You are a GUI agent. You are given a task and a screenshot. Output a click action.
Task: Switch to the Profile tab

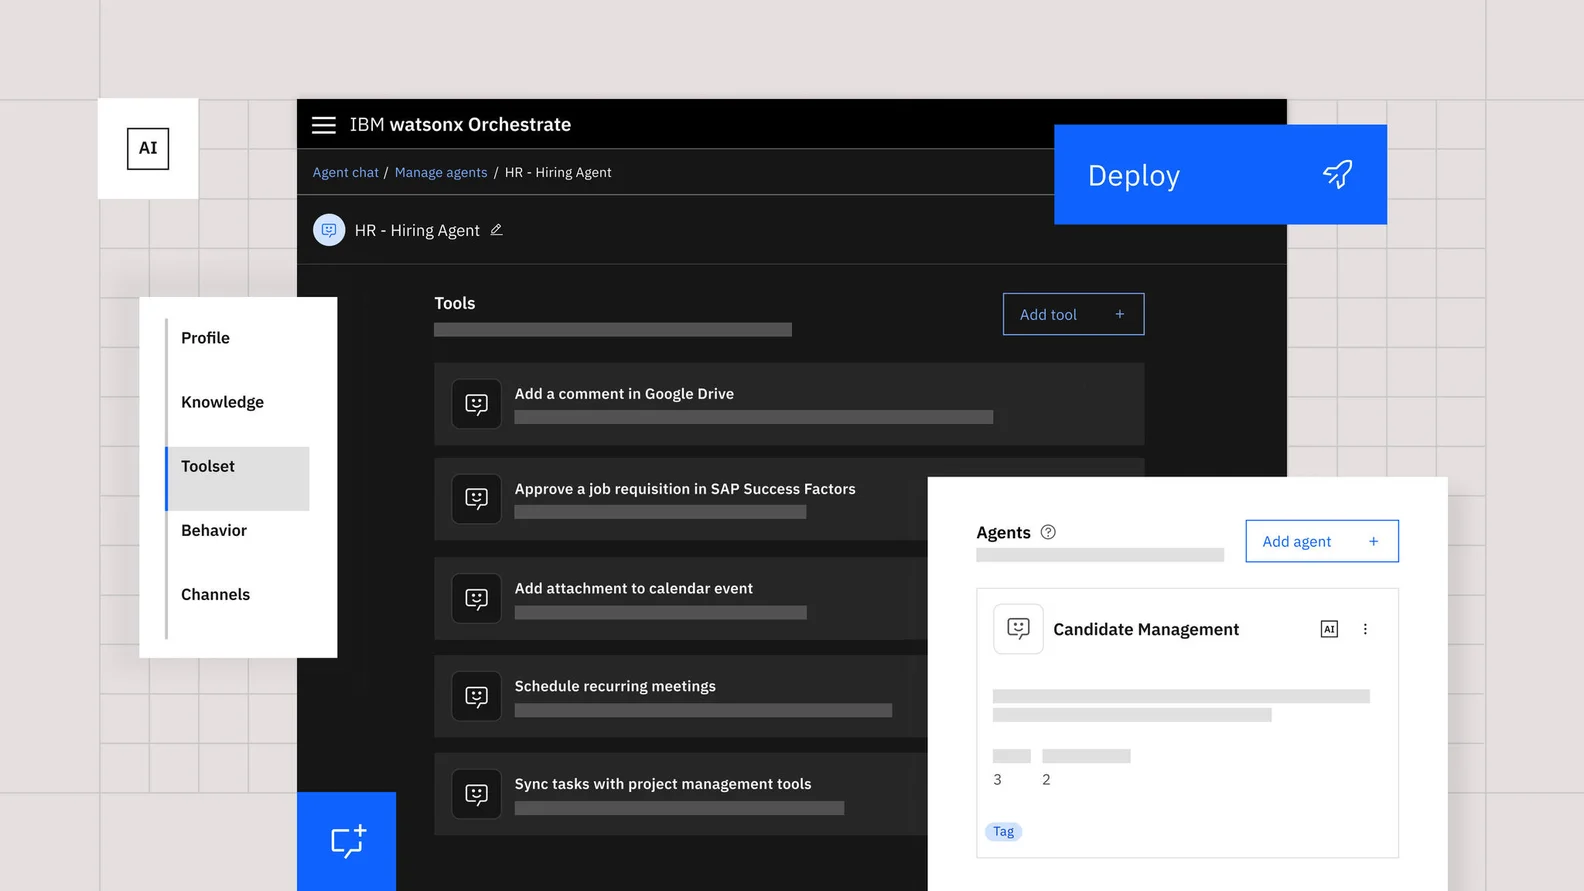tap(206, 338)
